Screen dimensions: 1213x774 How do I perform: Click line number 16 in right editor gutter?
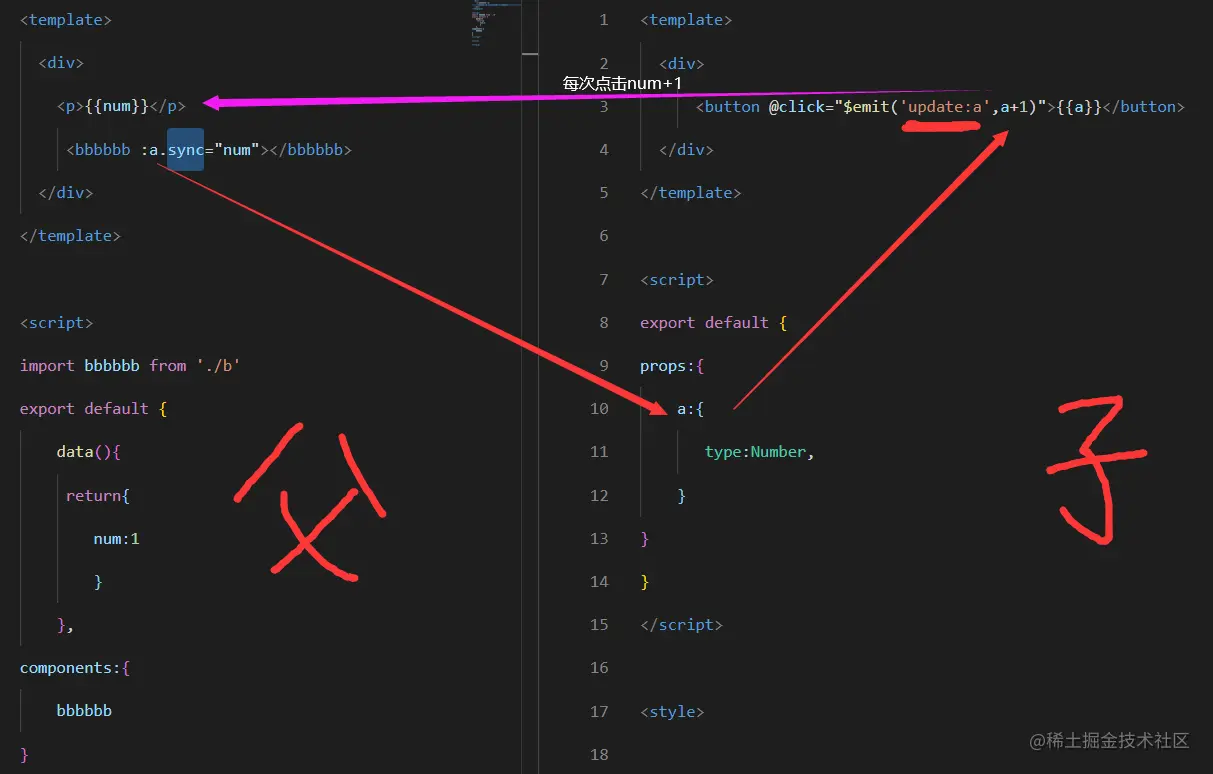click(599, 668)
